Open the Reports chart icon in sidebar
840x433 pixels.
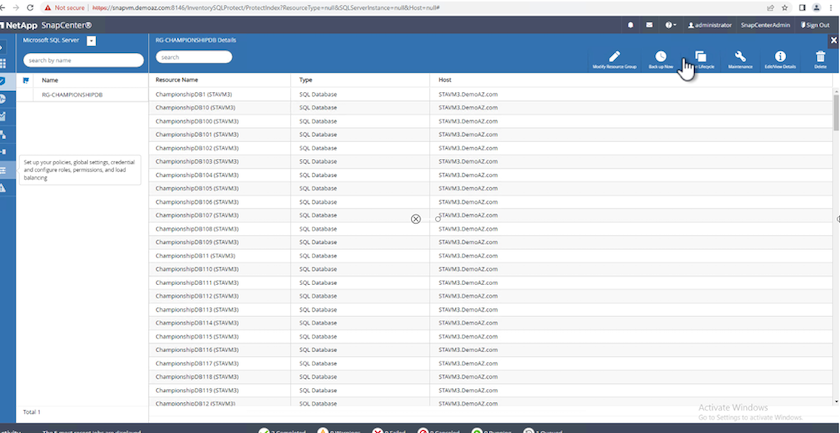click(3, 117)
